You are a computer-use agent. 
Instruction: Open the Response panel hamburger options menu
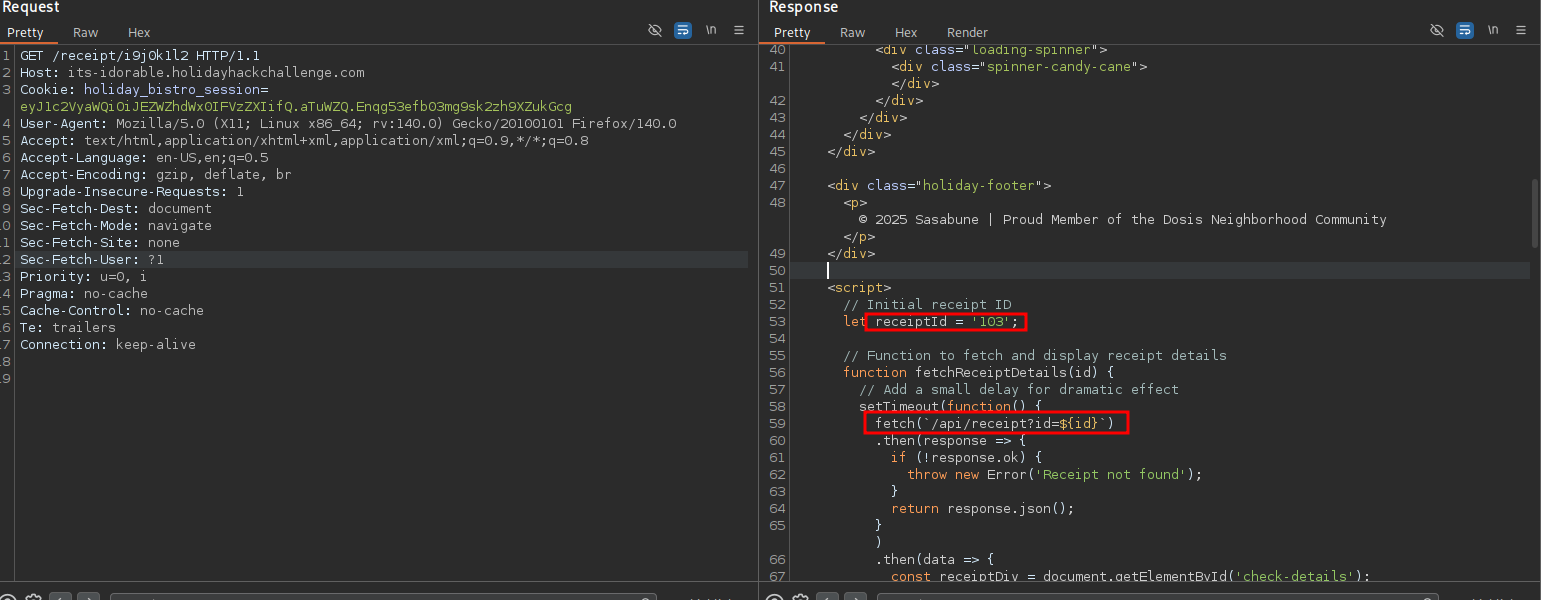[x=1521, y=30]
